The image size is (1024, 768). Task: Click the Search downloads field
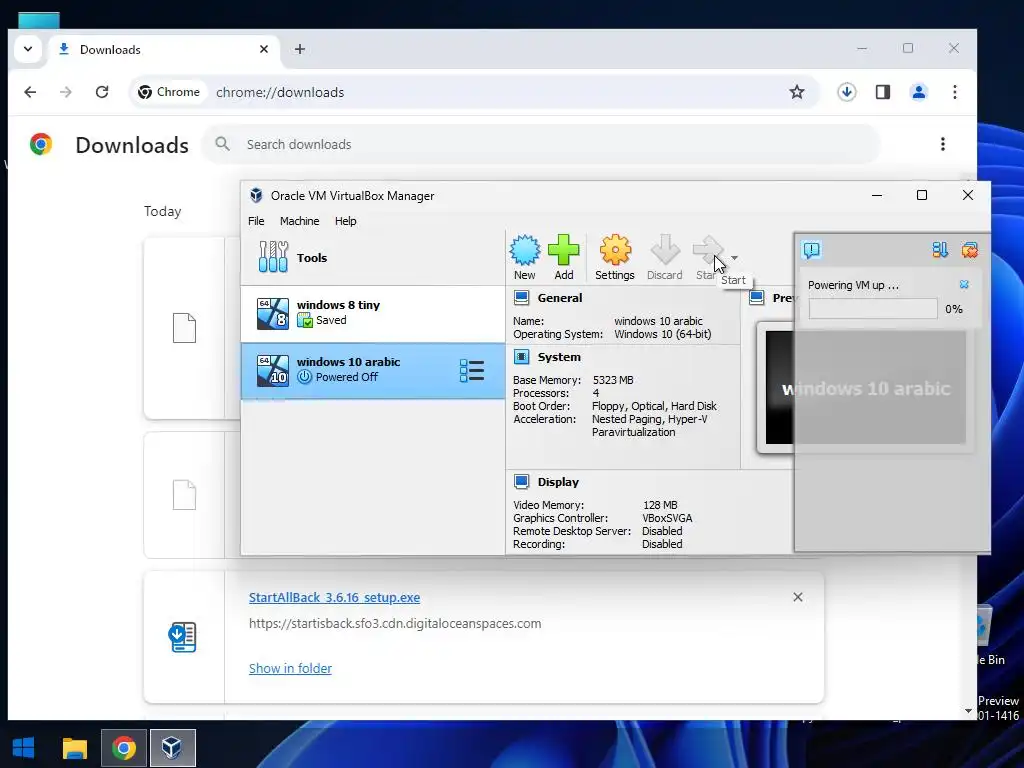coord(542,144)
